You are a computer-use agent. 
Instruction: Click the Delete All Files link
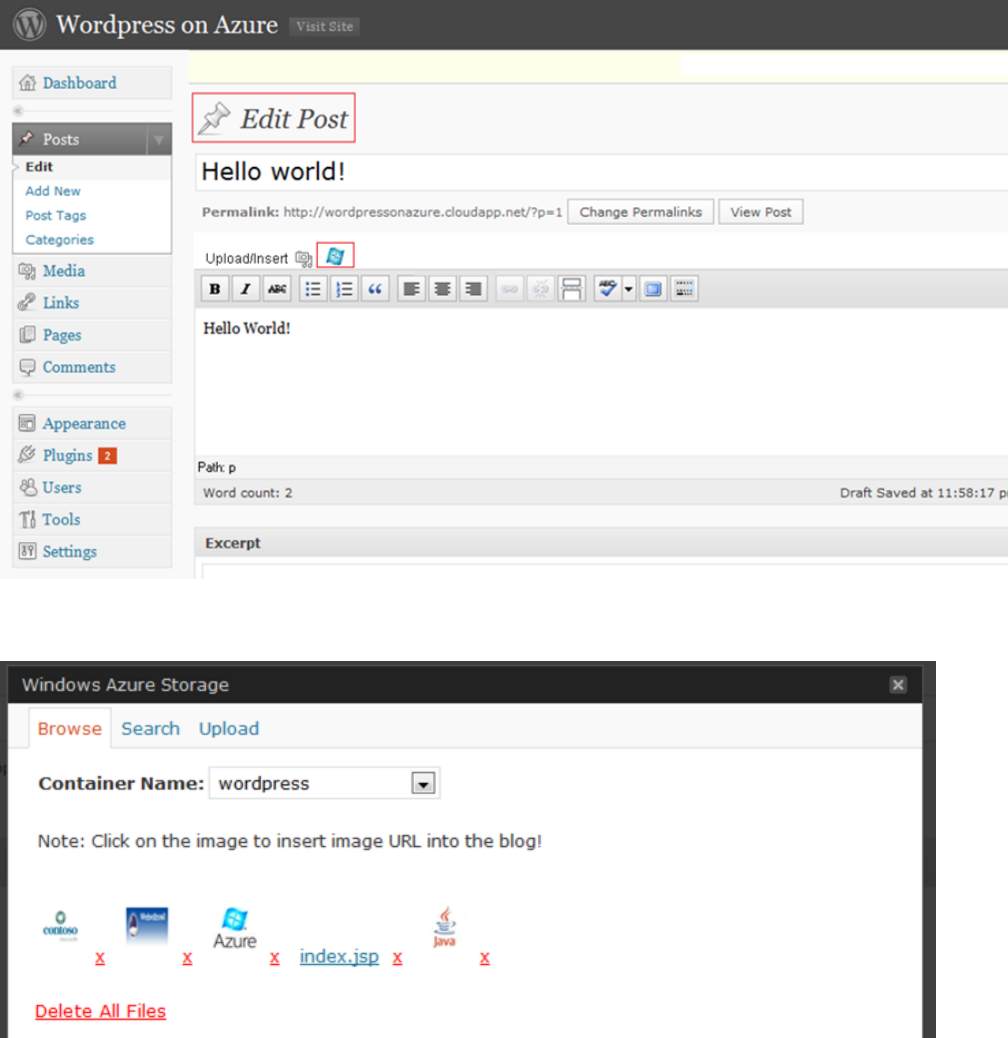(101, 1011)
